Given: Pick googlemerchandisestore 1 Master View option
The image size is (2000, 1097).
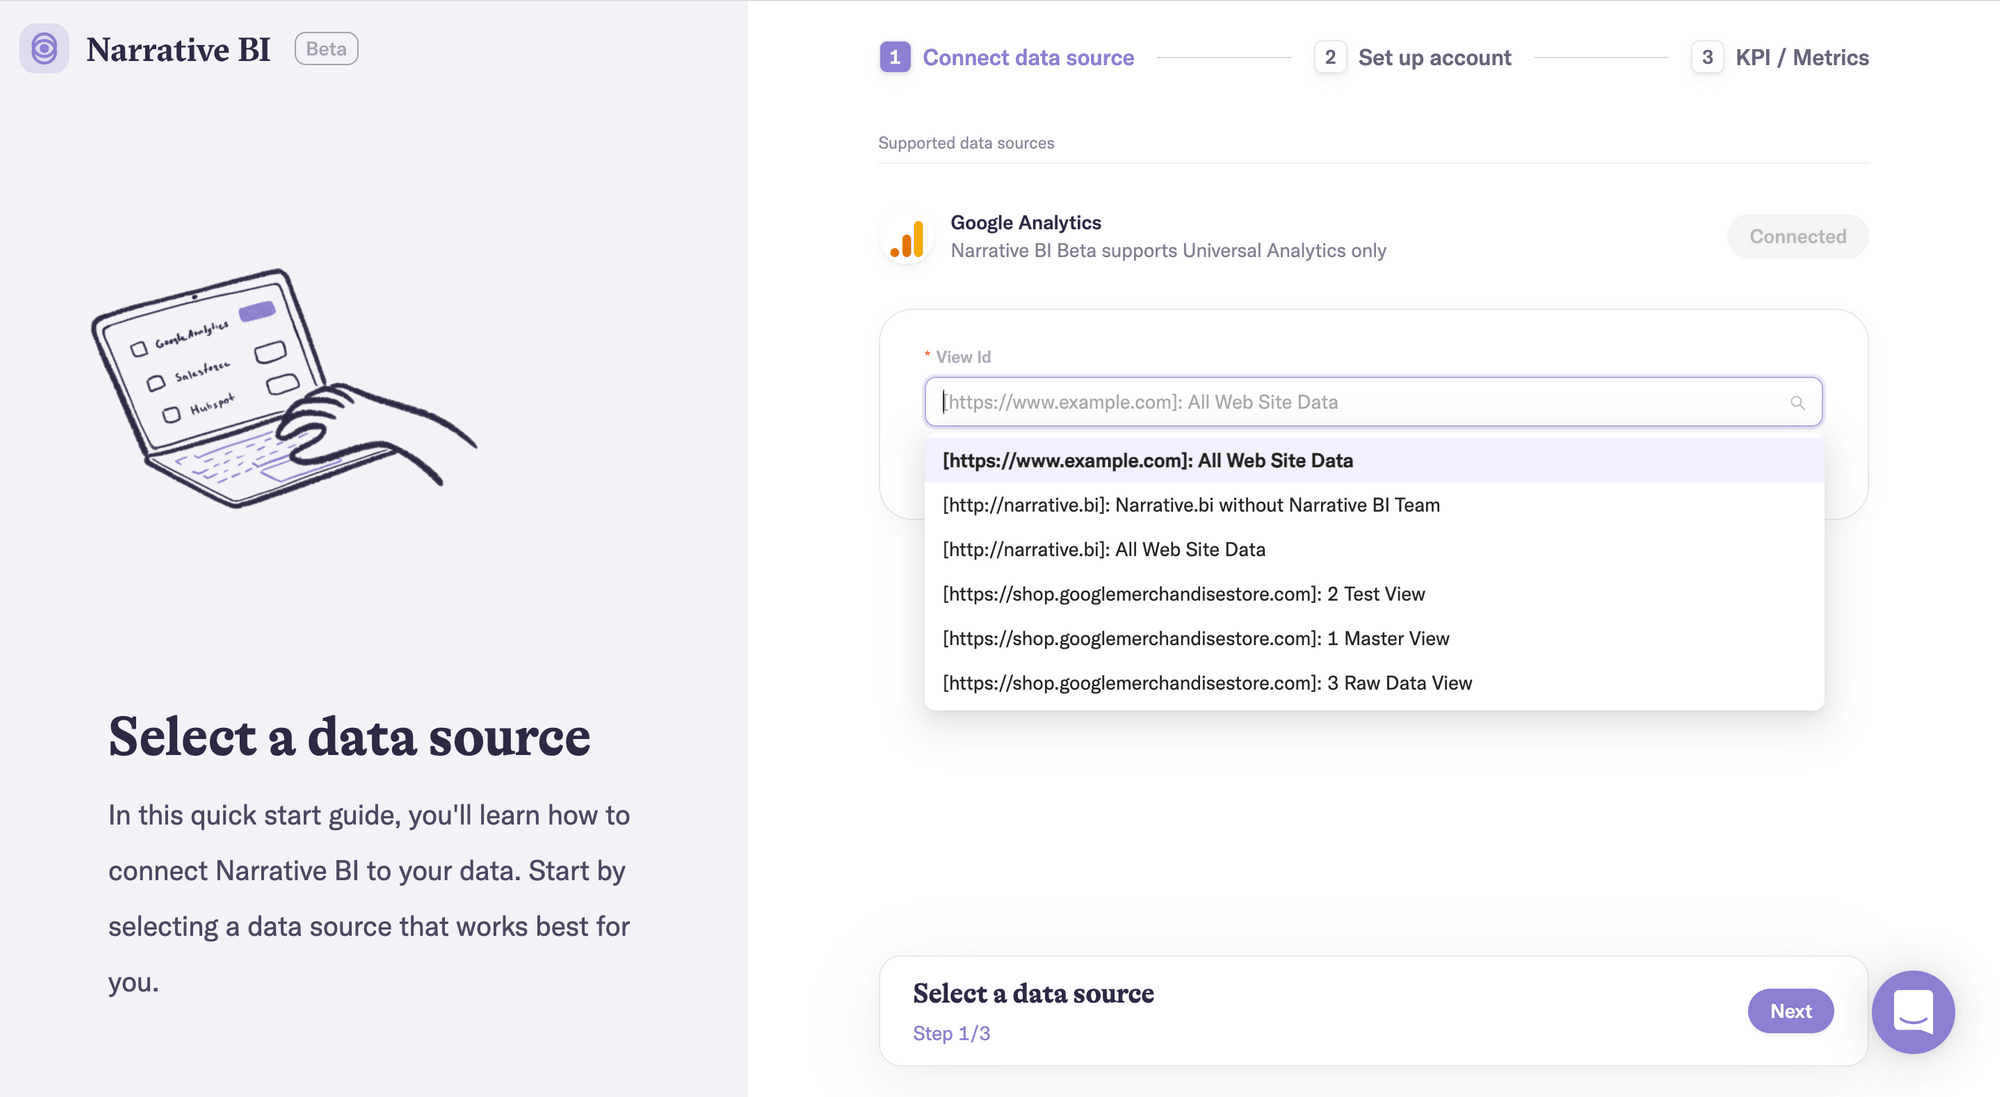Looking at the screenshot, I should point(1195,639).
